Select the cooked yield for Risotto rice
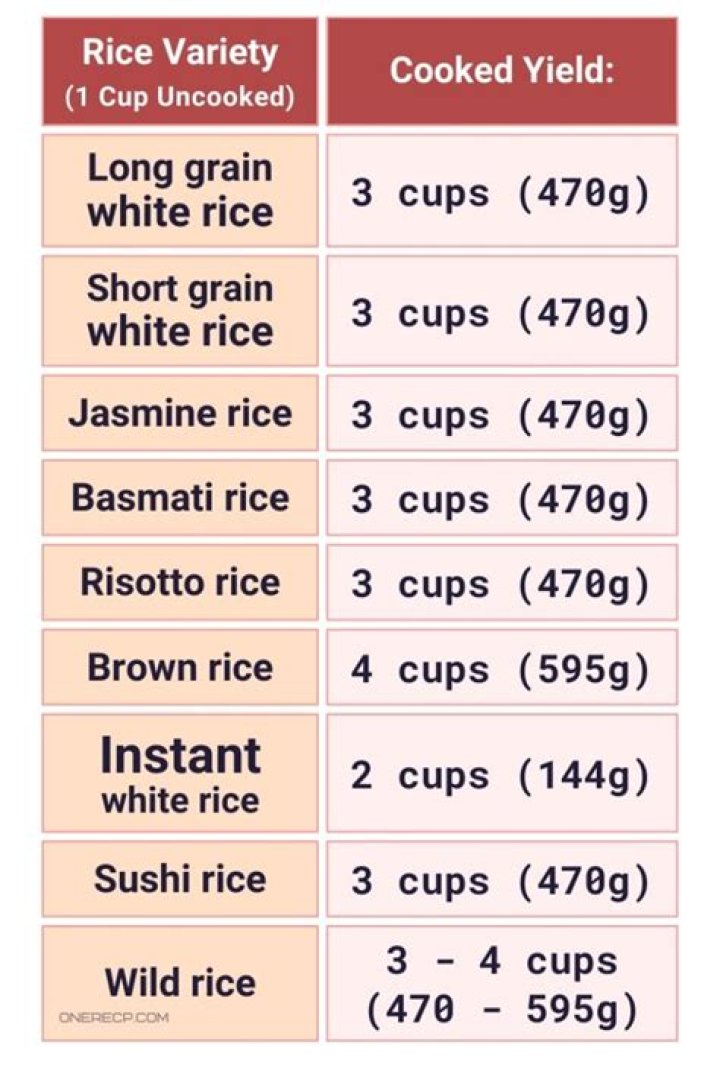This screenshot has width=720, height=1065. click(x=501, y=582)
